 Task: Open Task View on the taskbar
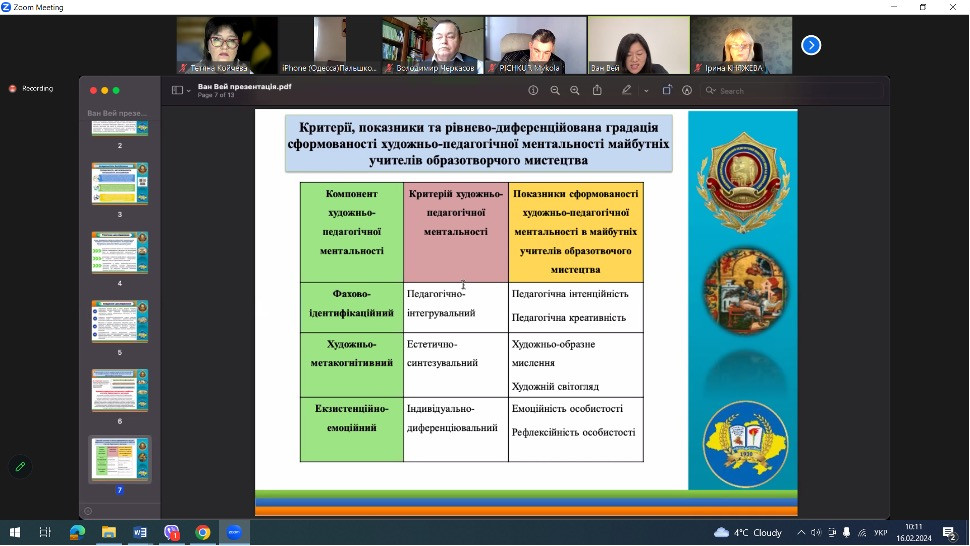point(45,532)
